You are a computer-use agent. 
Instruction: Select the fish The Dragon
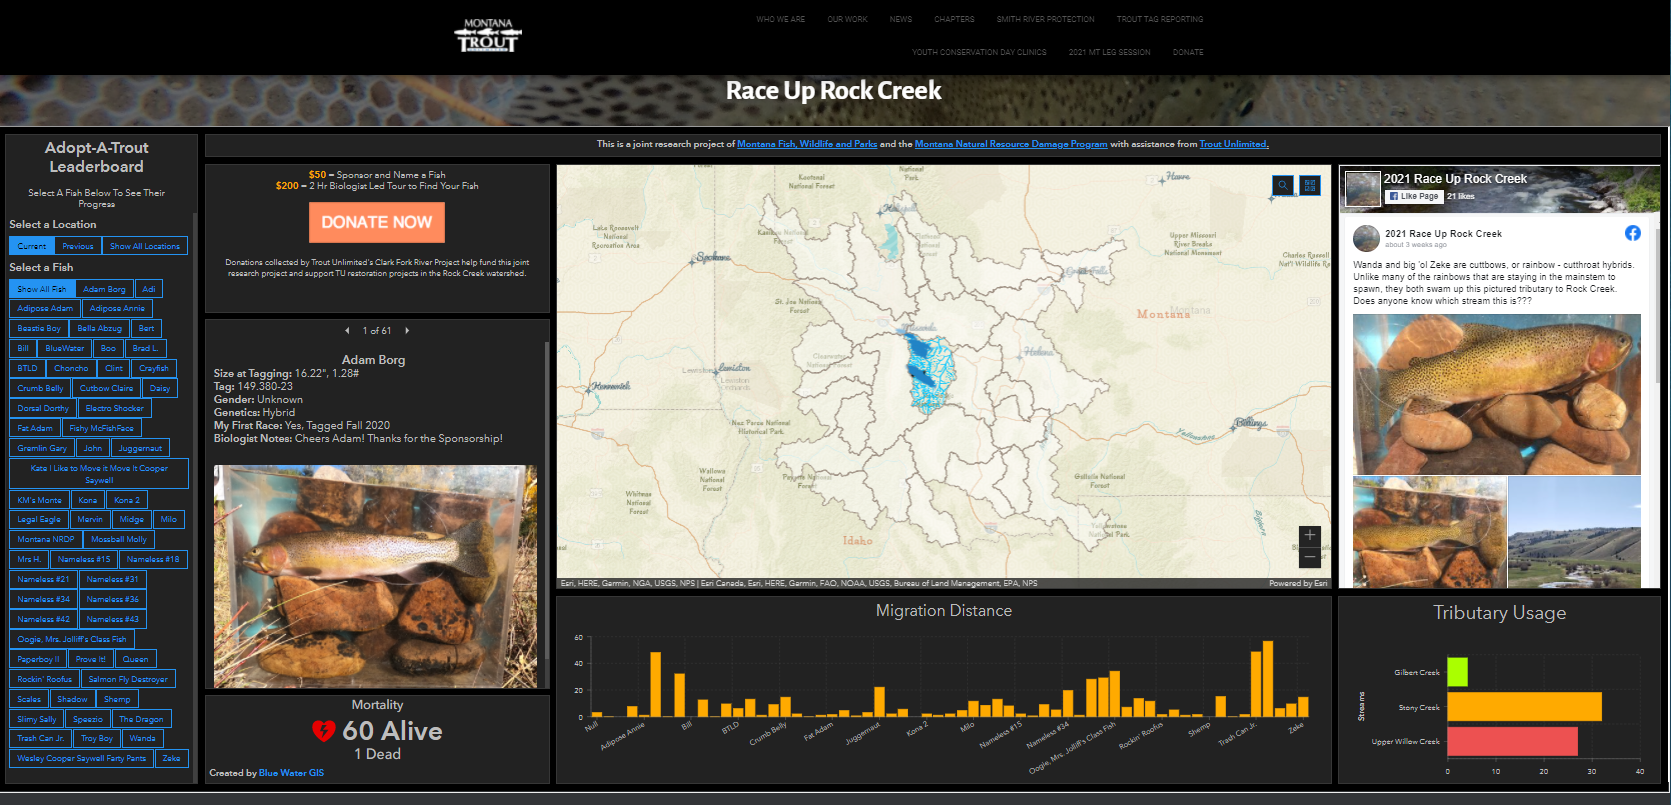[141, 719]
